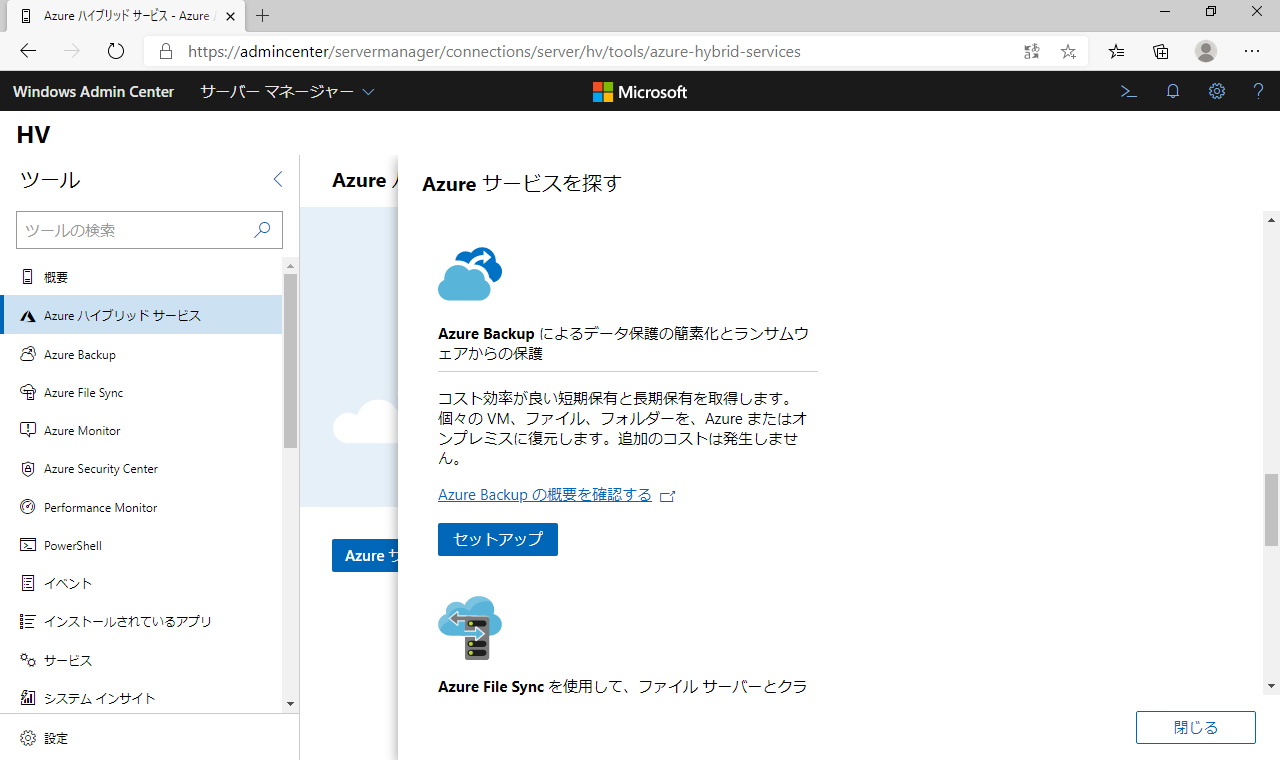Click the 閉じる button
Image resolution: width=1280 pixels, height=760 pixels.
click(1196, 727)
